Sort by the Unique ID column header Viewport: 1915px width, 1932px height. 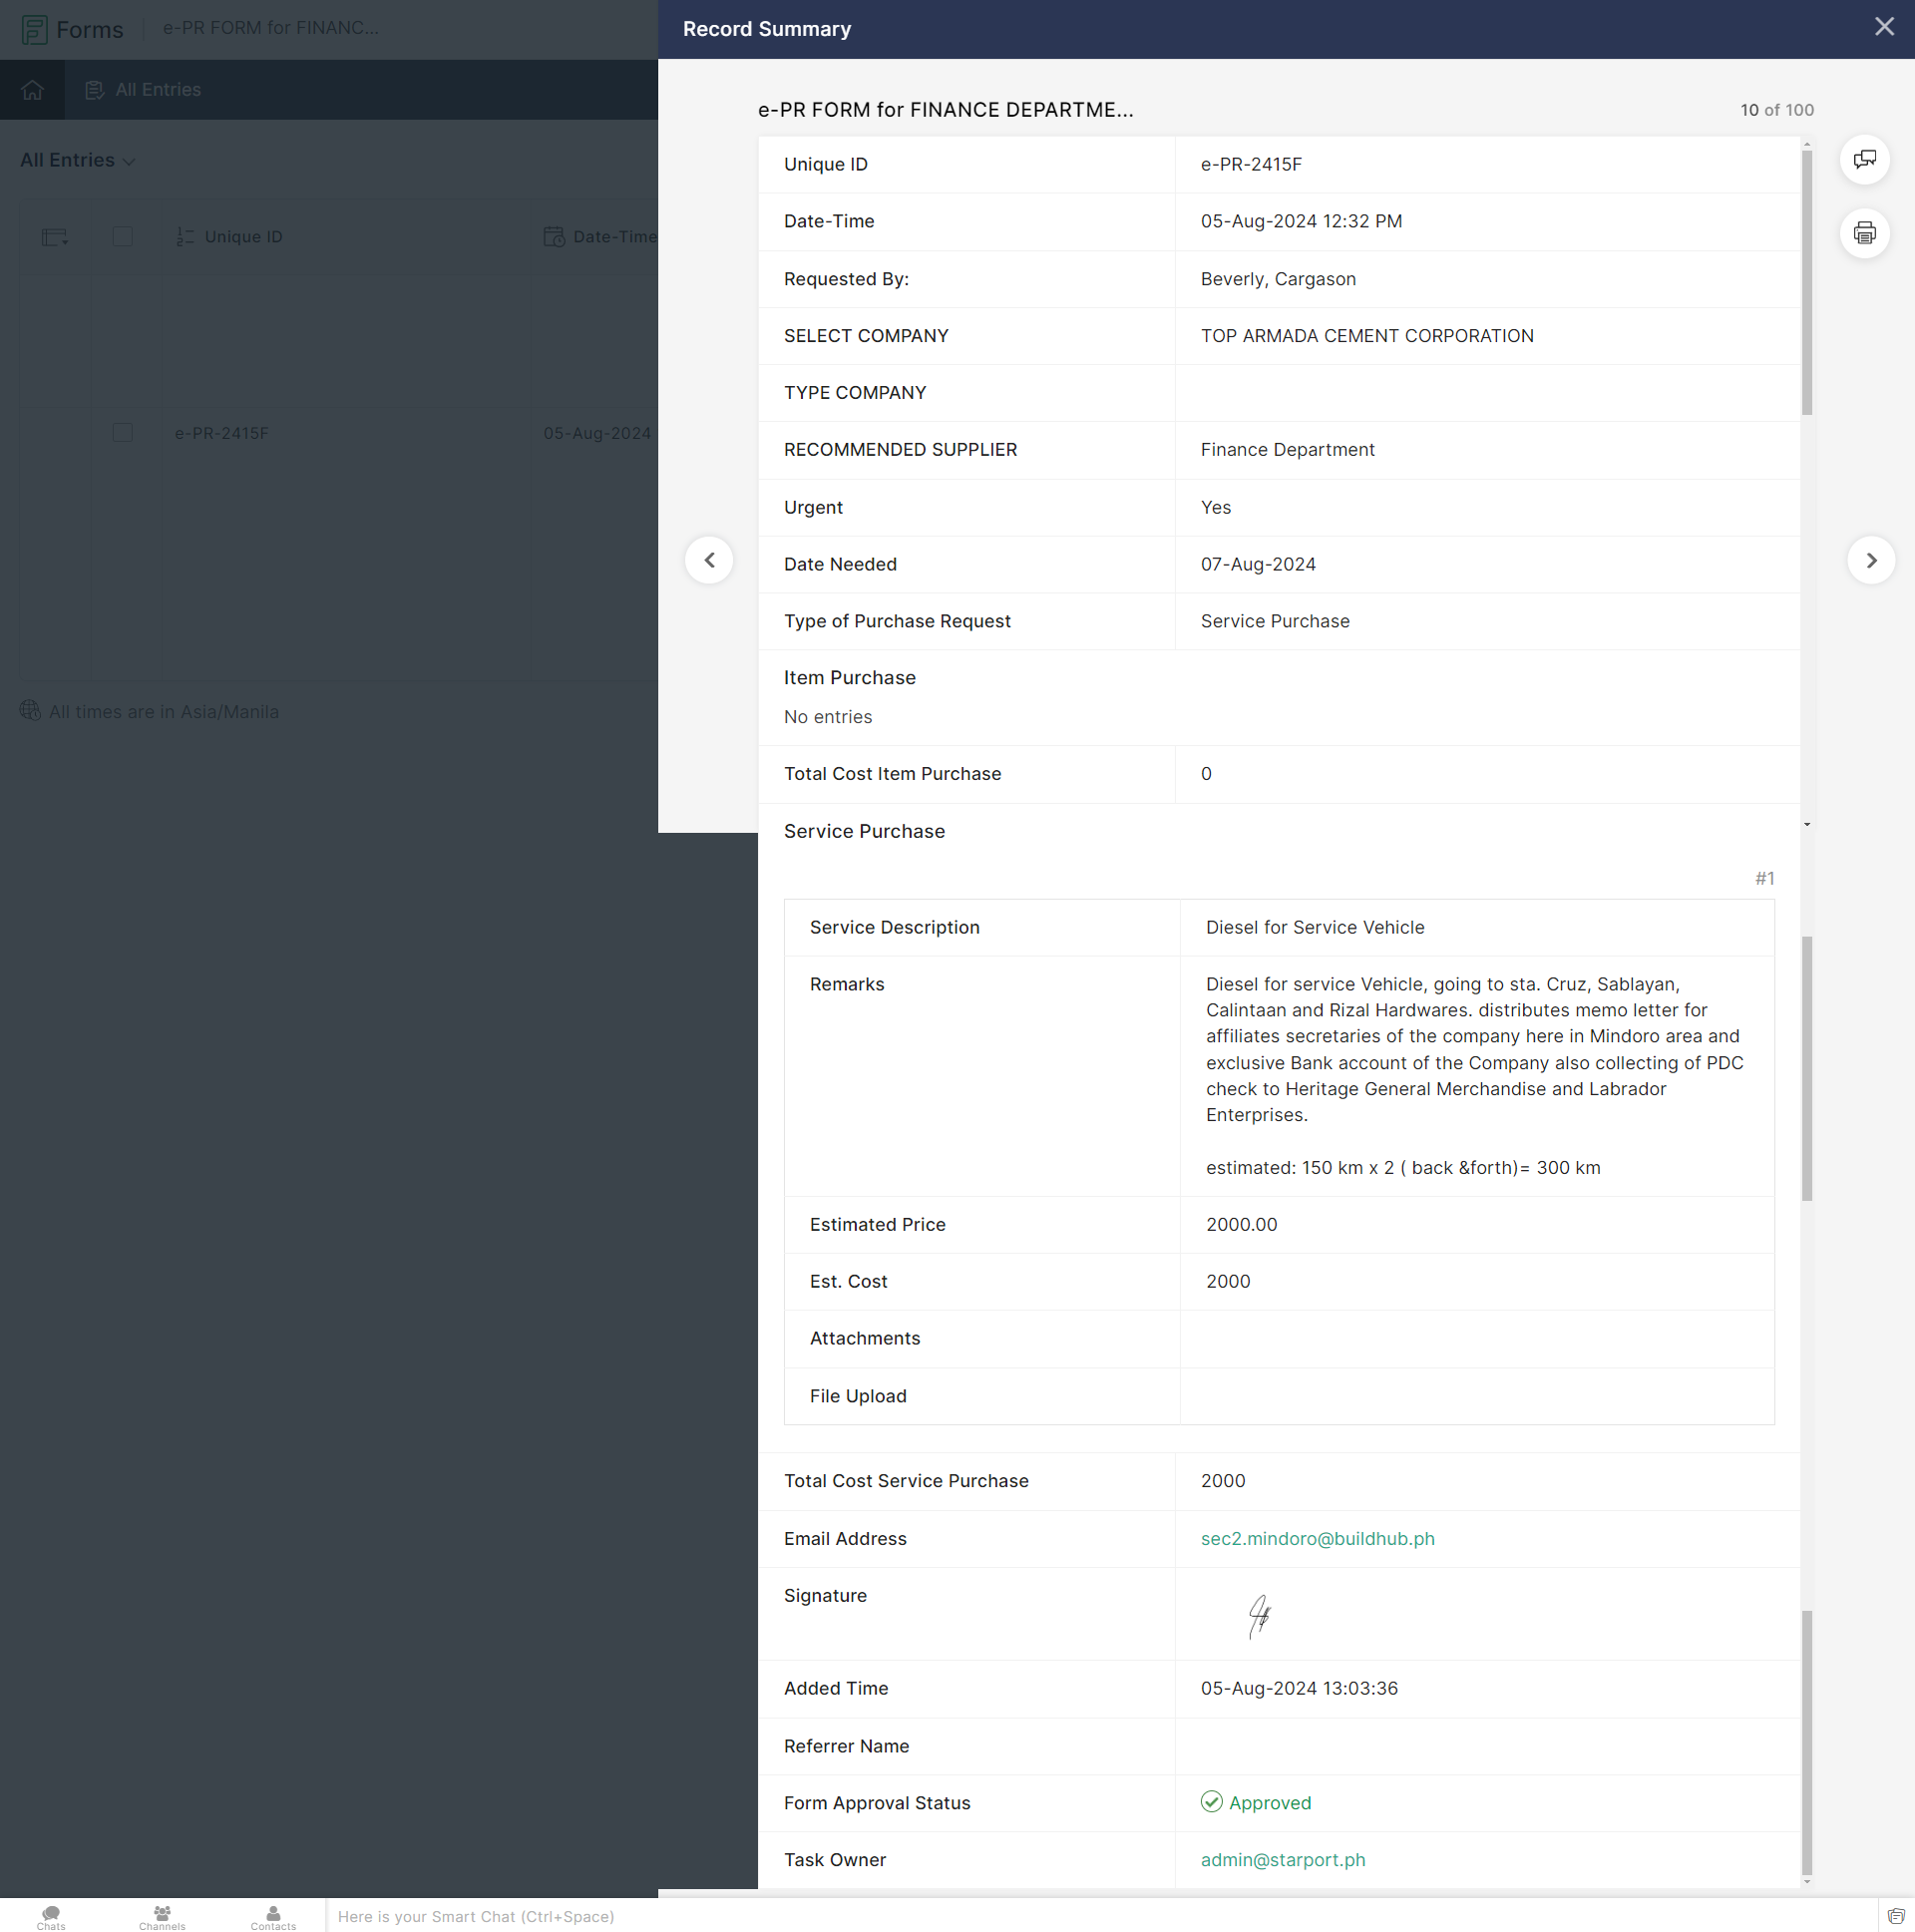tap(243, 237)
